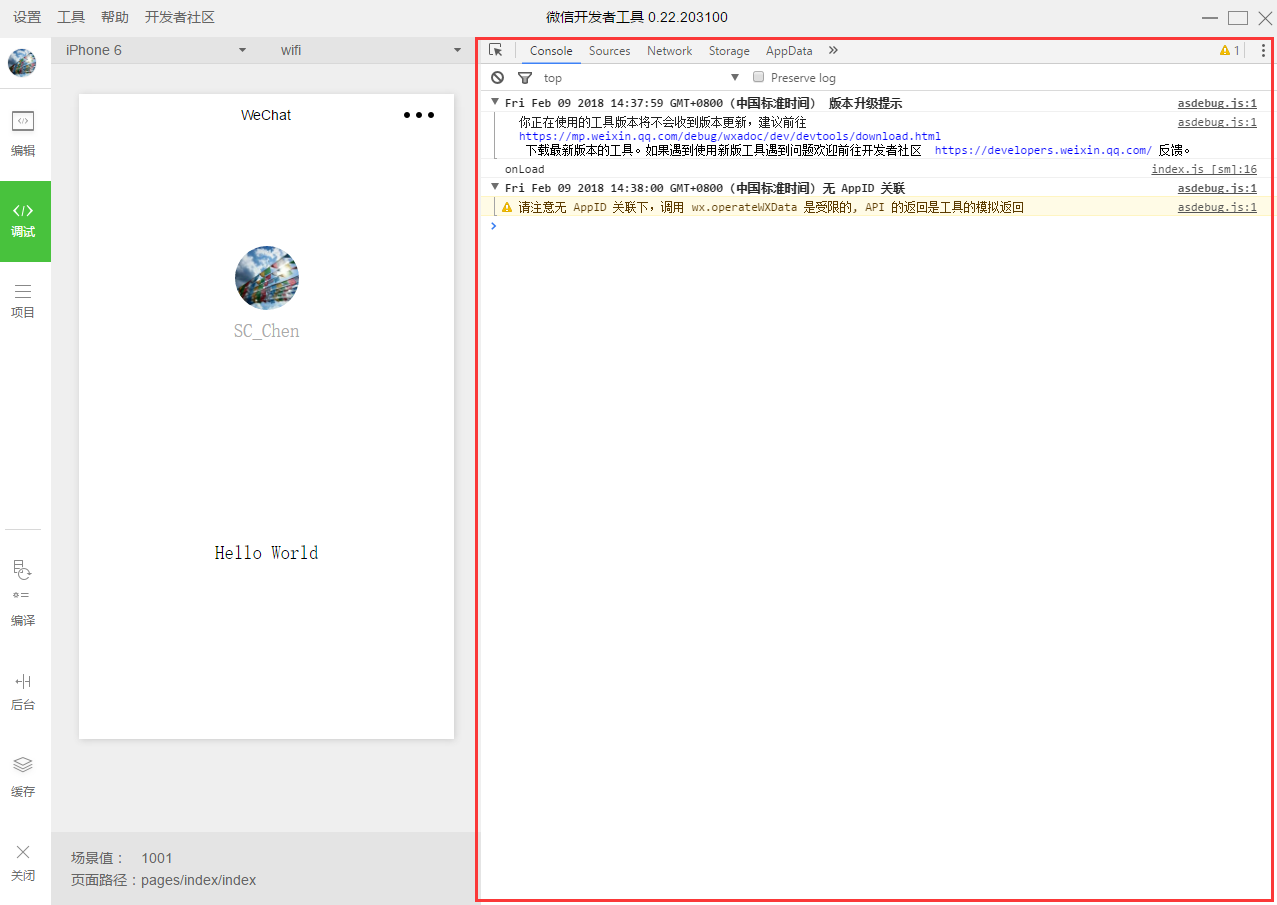Image resolution: width=1277 pixels, height=905 pixels.
Task: Open the 编辑 editor sidebar icon
Action: click(x=23, y=134)
